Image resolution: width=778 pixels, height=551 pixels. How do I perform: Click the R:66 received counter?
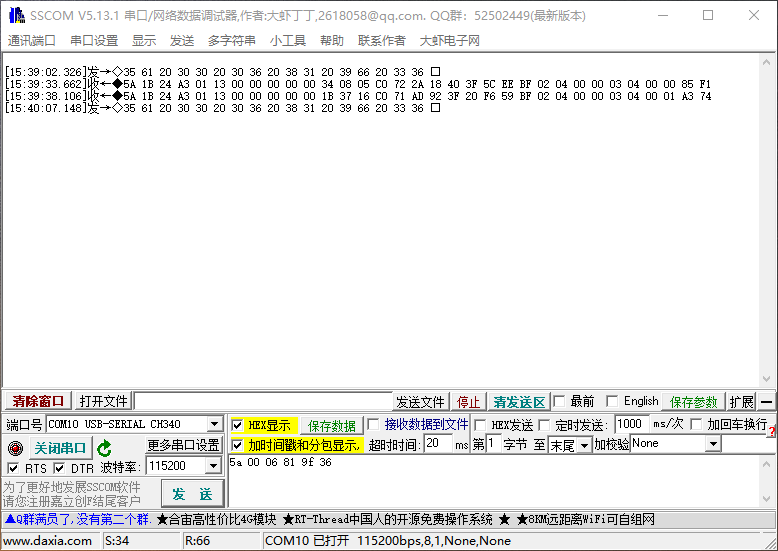197,541
